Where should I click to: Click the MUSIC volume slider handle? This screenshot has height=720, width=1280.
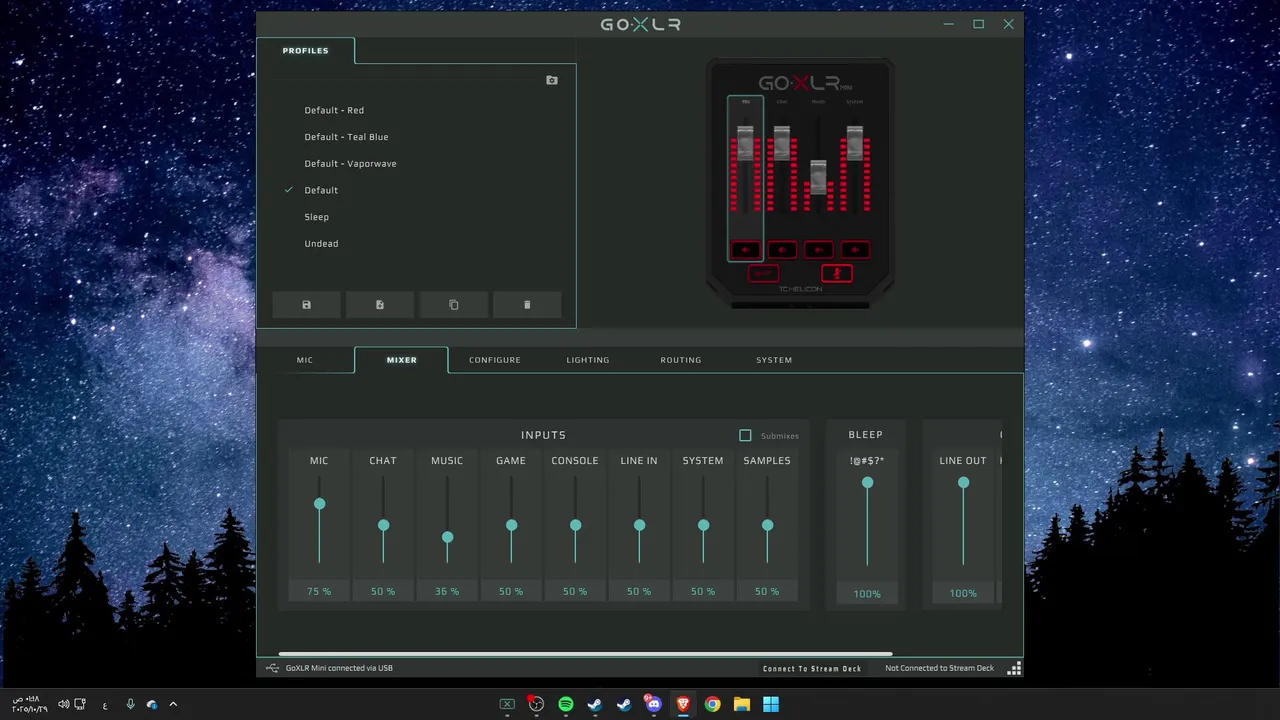point(447,537)
